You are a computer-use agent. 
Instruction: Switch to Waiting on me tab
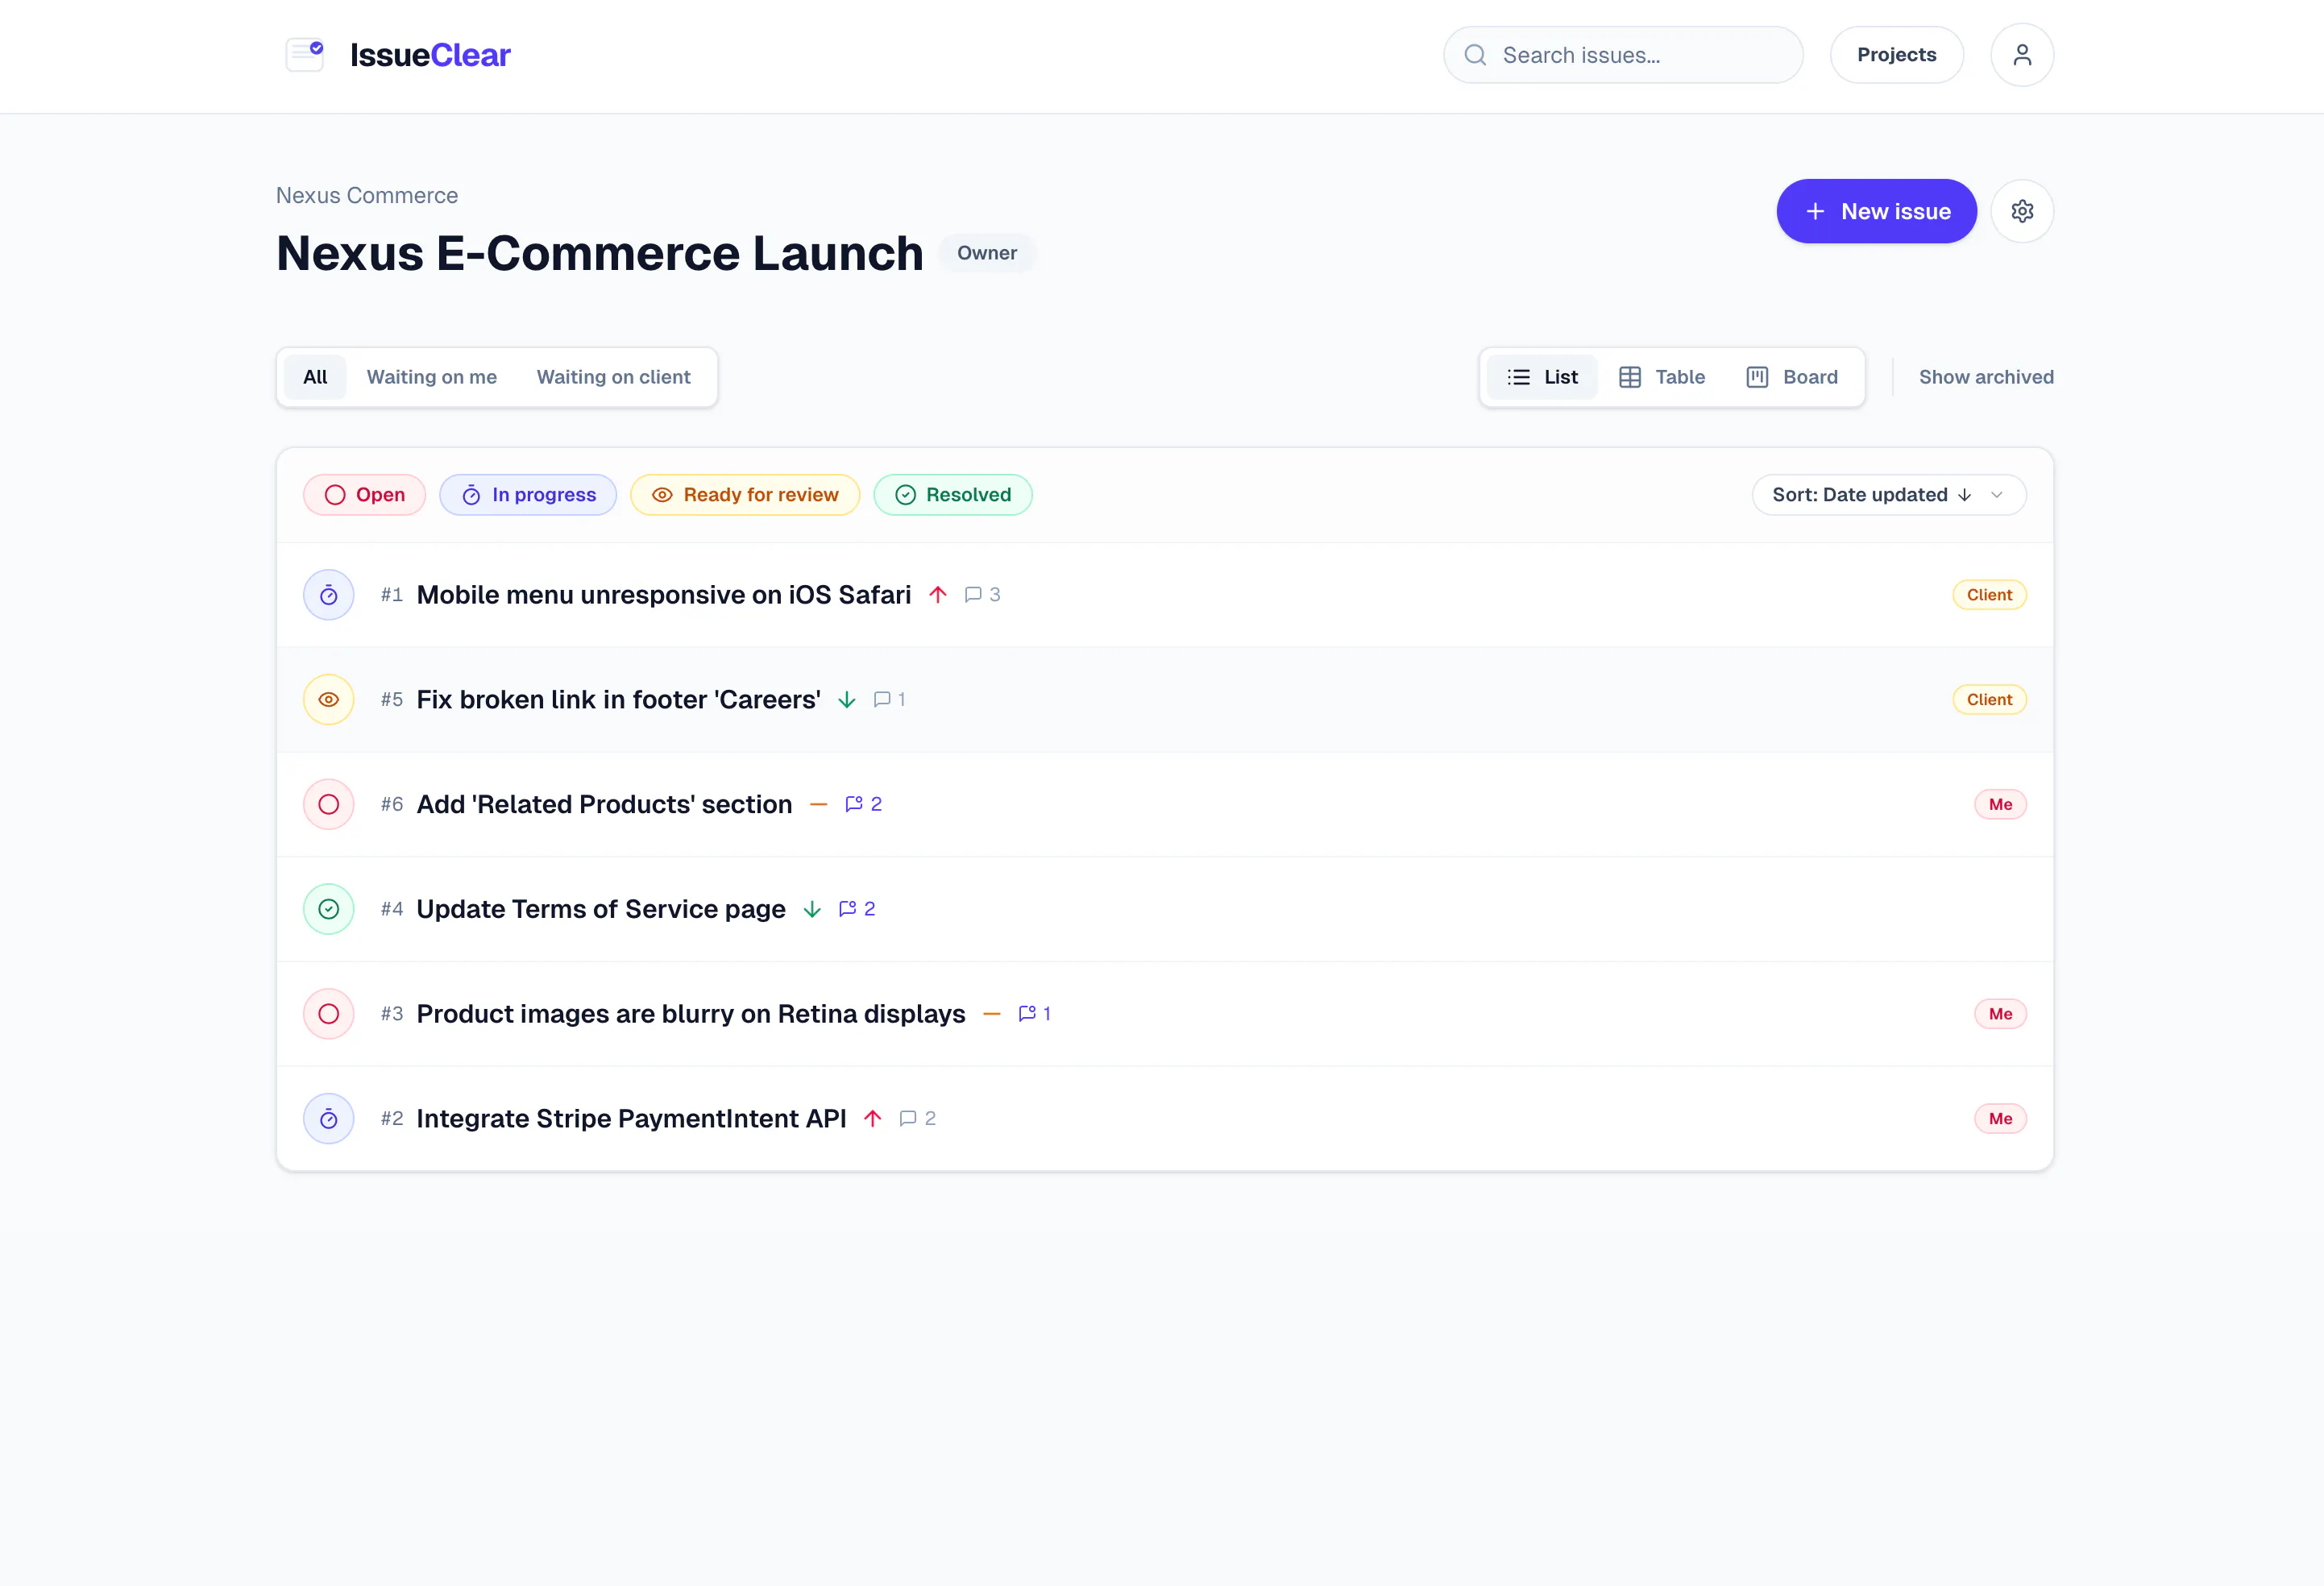tap(431, 377)
